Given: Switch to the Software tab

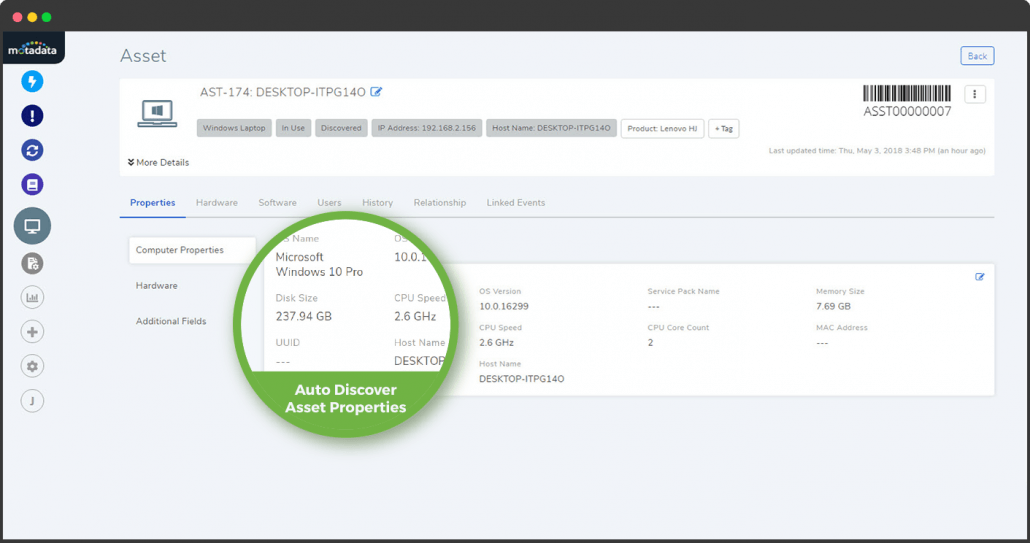Looking at the screenshot, I should pos(277,203).
